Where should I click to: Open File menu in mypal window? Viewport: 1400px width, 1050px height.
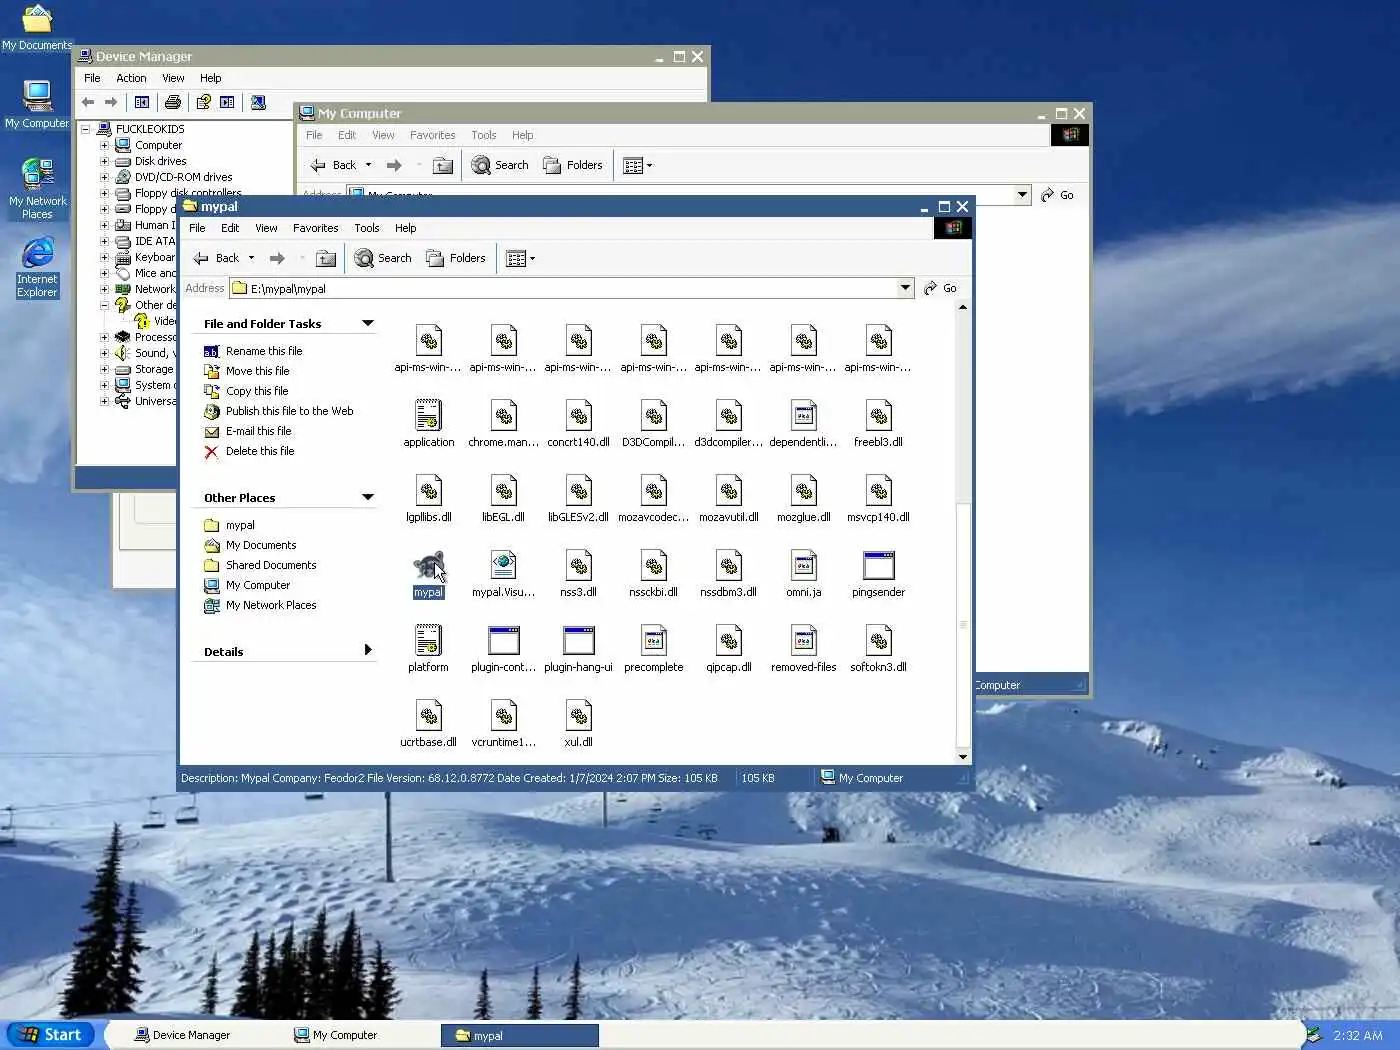(x=197, y=228)
